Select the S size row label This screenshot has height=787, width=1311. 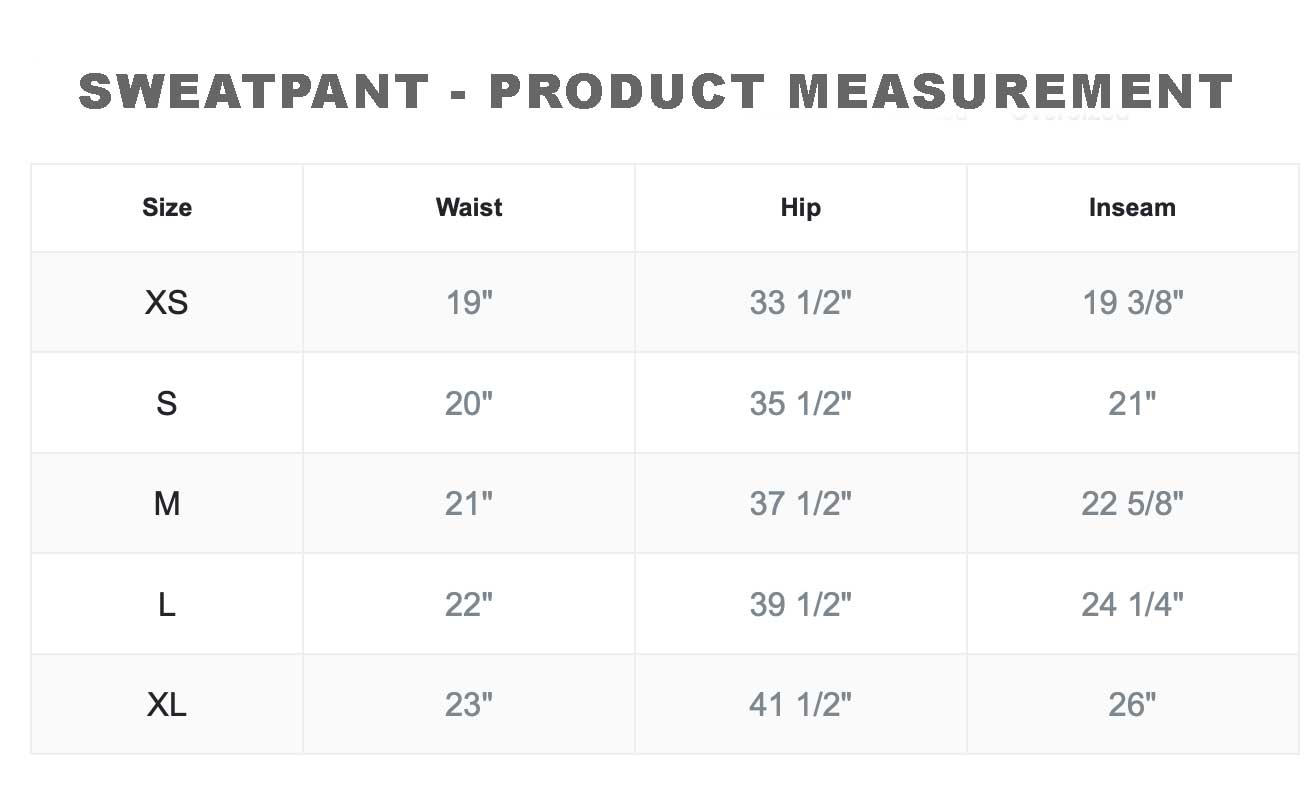167,403
